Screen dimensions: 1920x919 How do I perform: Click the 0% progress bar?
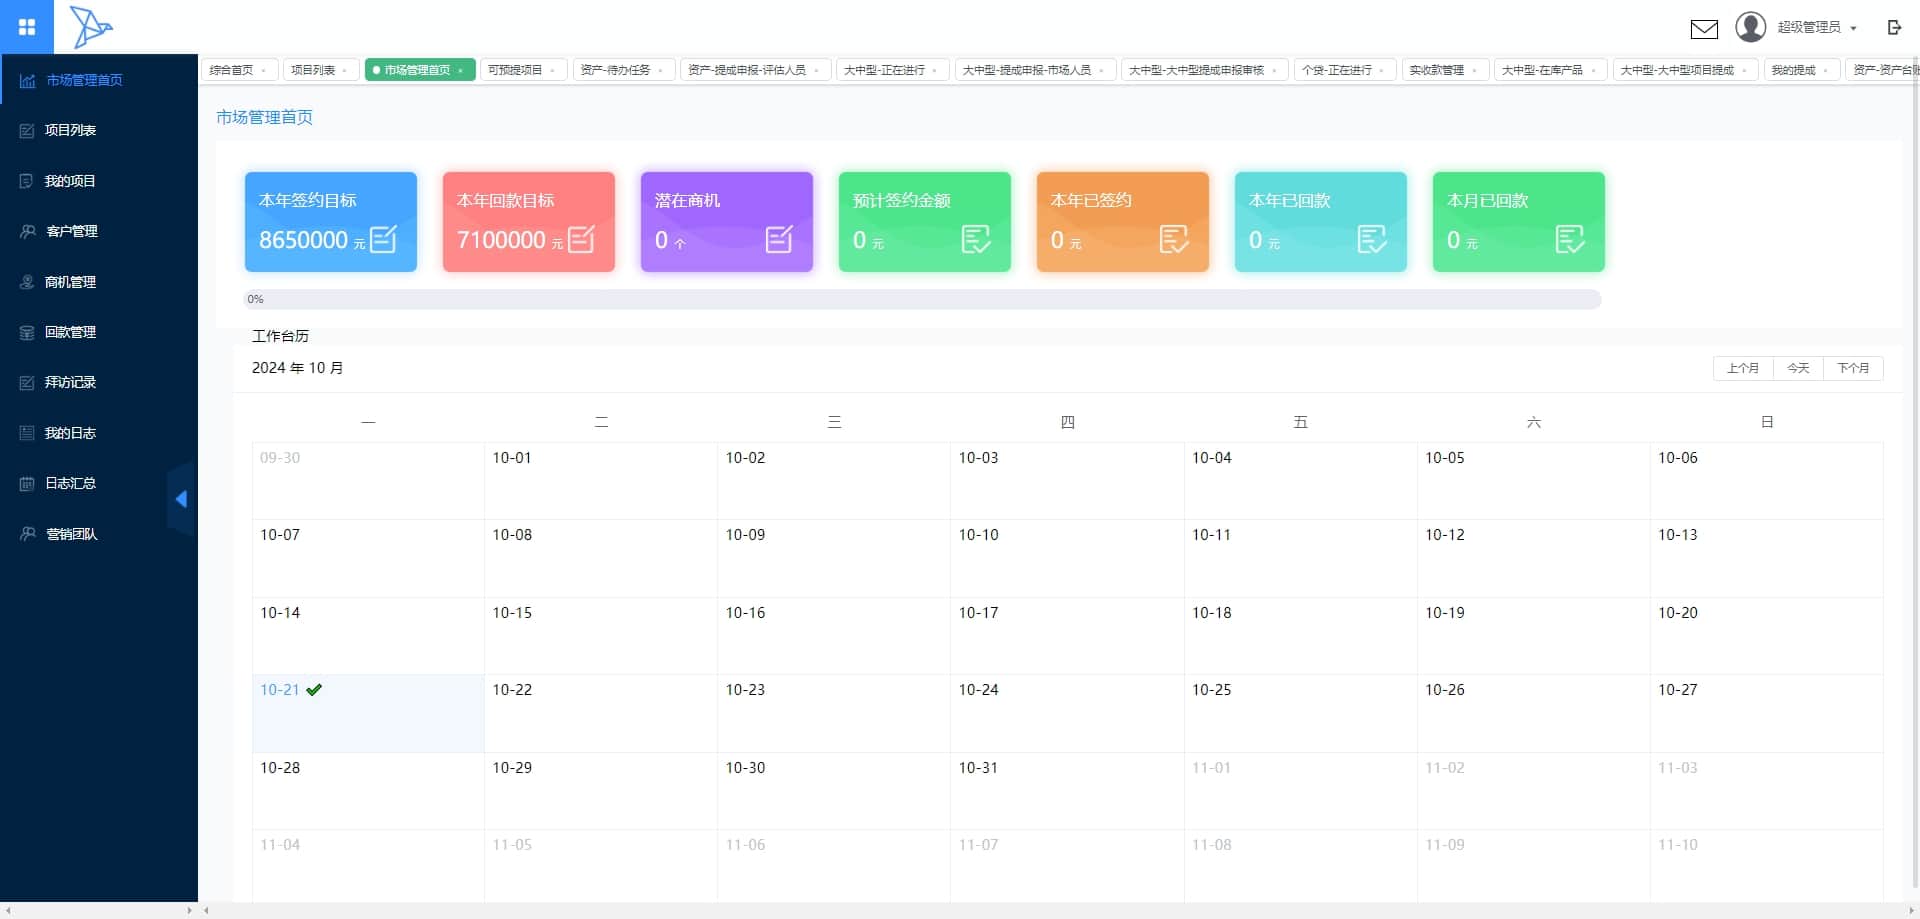click(922, 299)
